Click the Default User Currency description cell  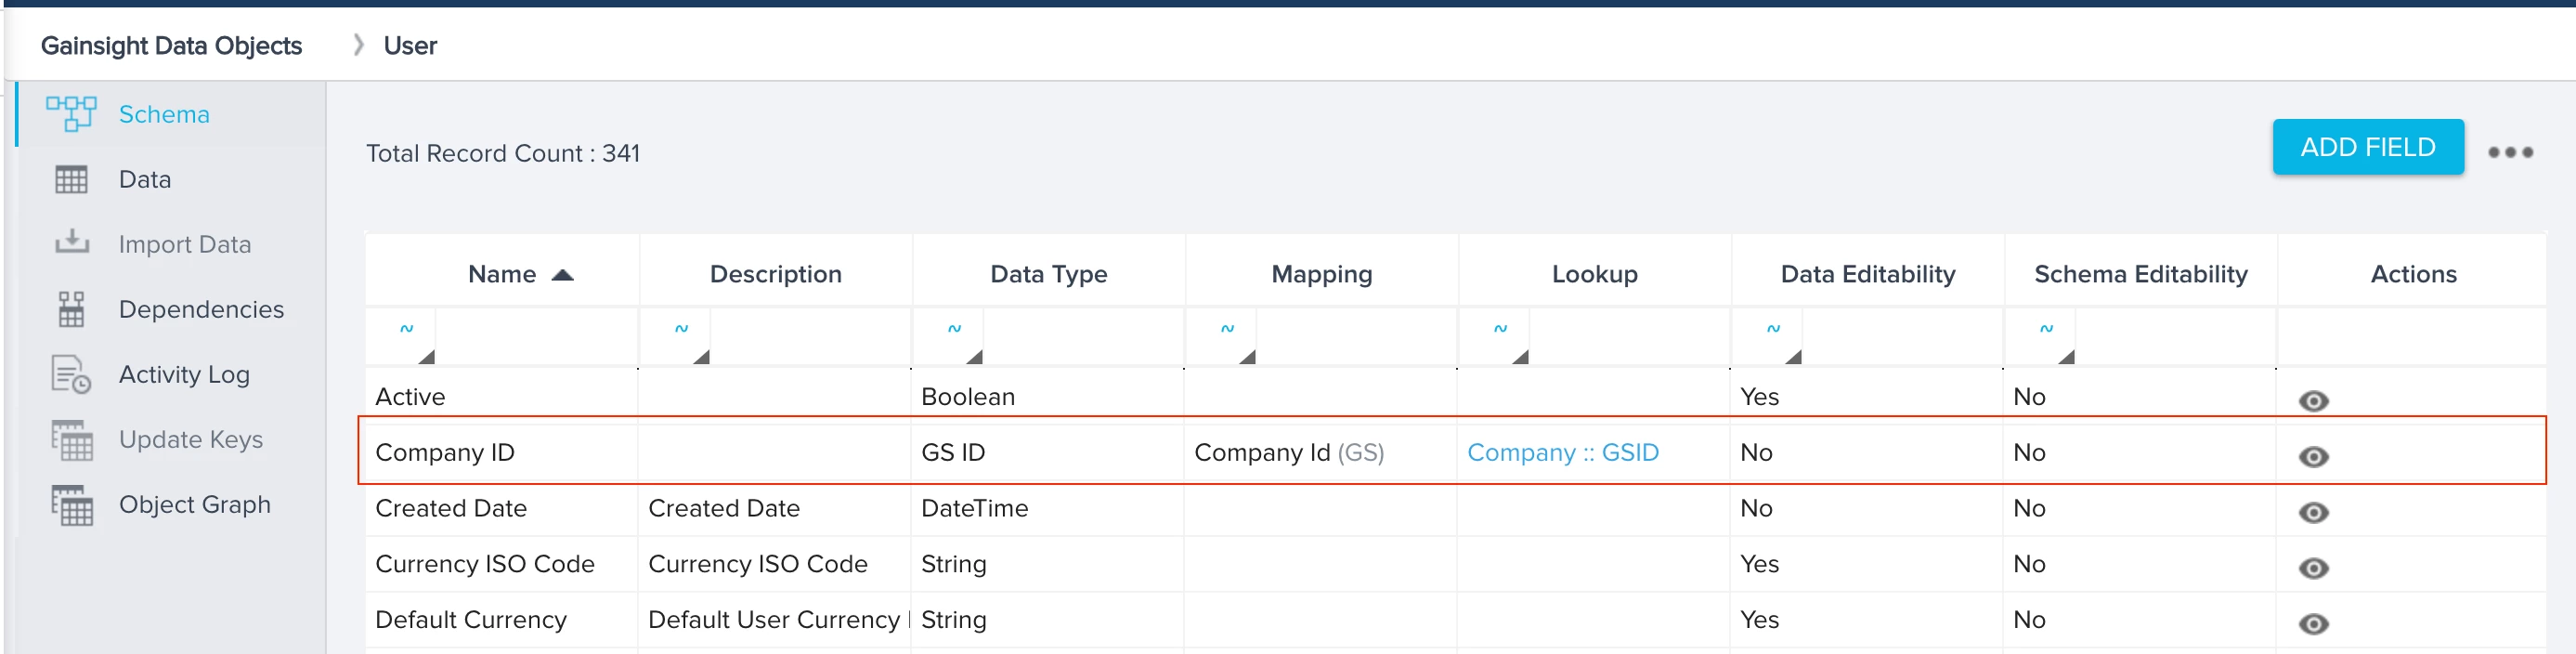tap(775, 621)
